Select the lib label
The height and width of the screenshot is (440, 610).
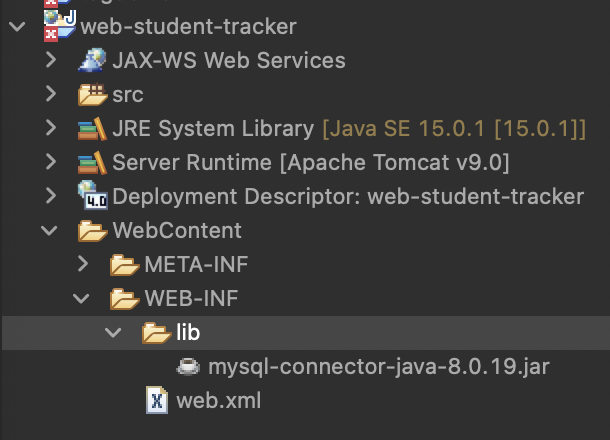click(x=188, y=332)
